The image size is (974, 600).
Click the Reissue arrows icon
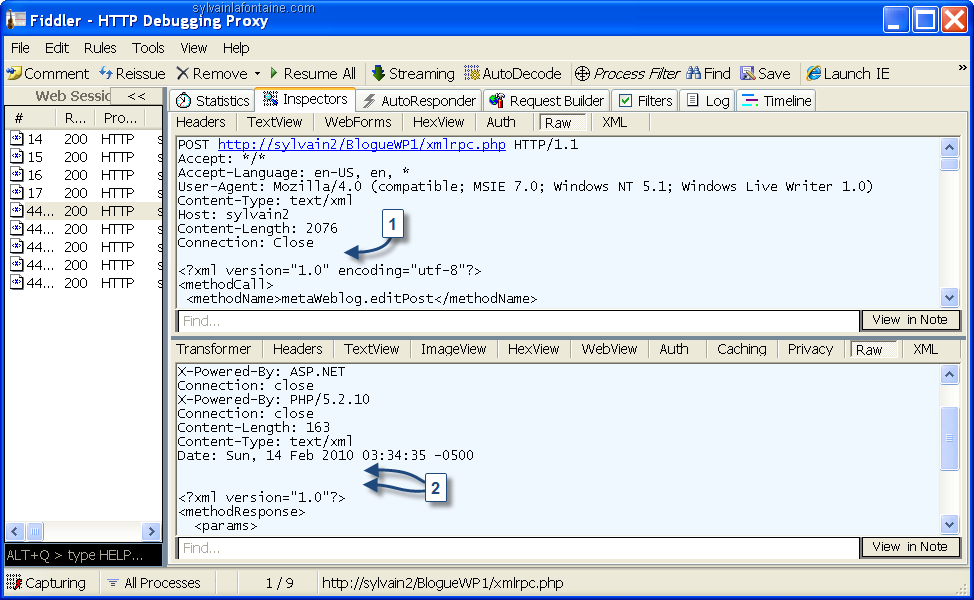coord(106,73)
